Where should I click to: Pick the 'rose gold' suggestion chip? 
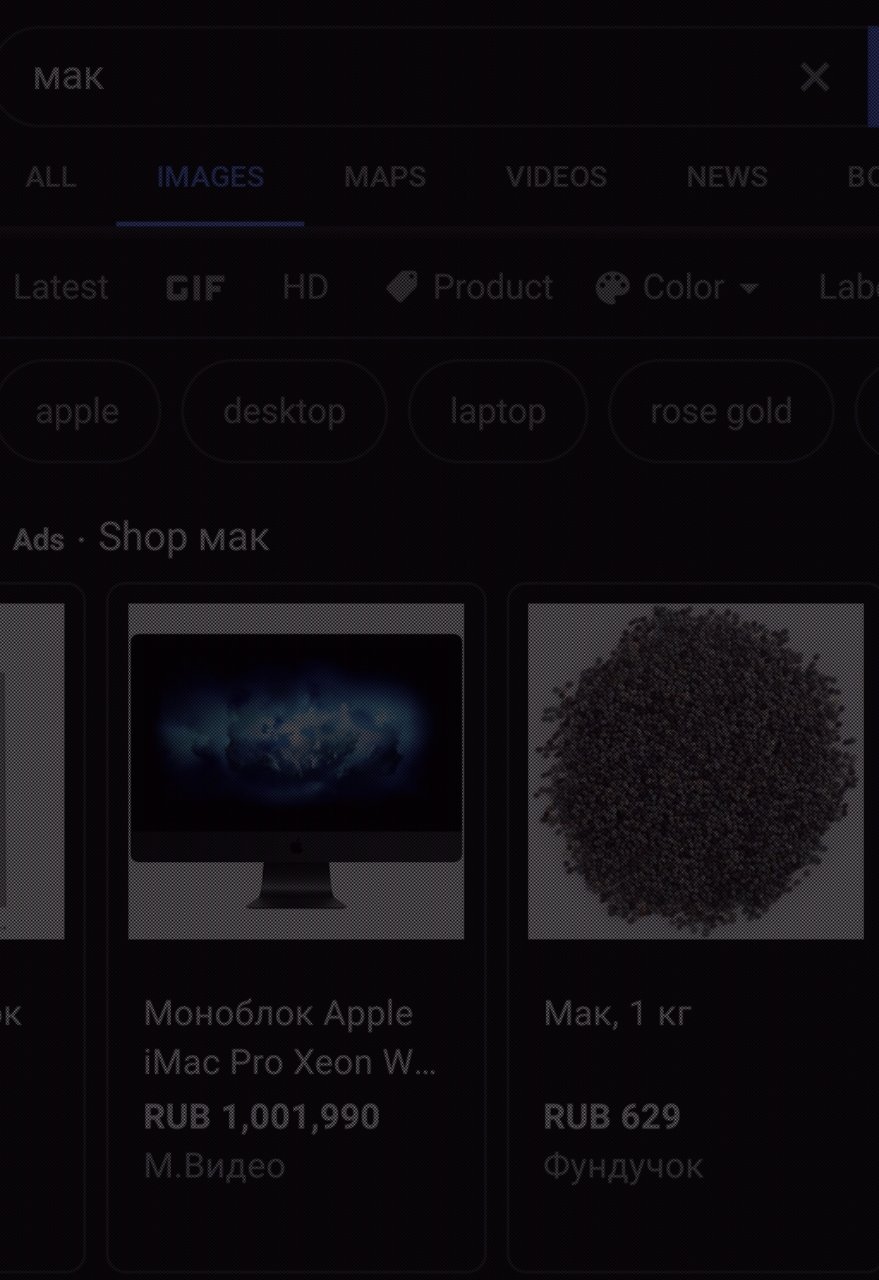click(721, 411)
